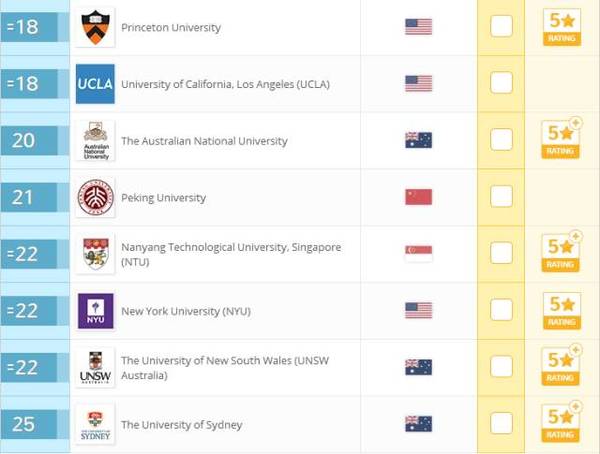Click the 5 star rating badge for Princeton

pos(562,27)
